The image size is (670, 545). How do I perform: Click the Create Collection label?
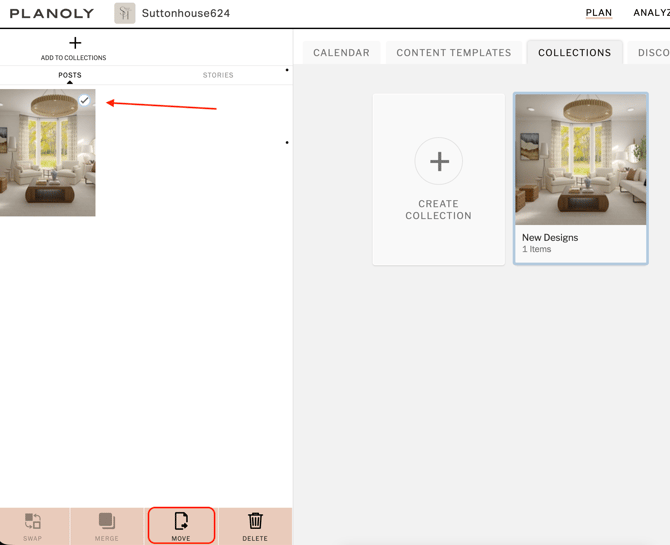439,209
